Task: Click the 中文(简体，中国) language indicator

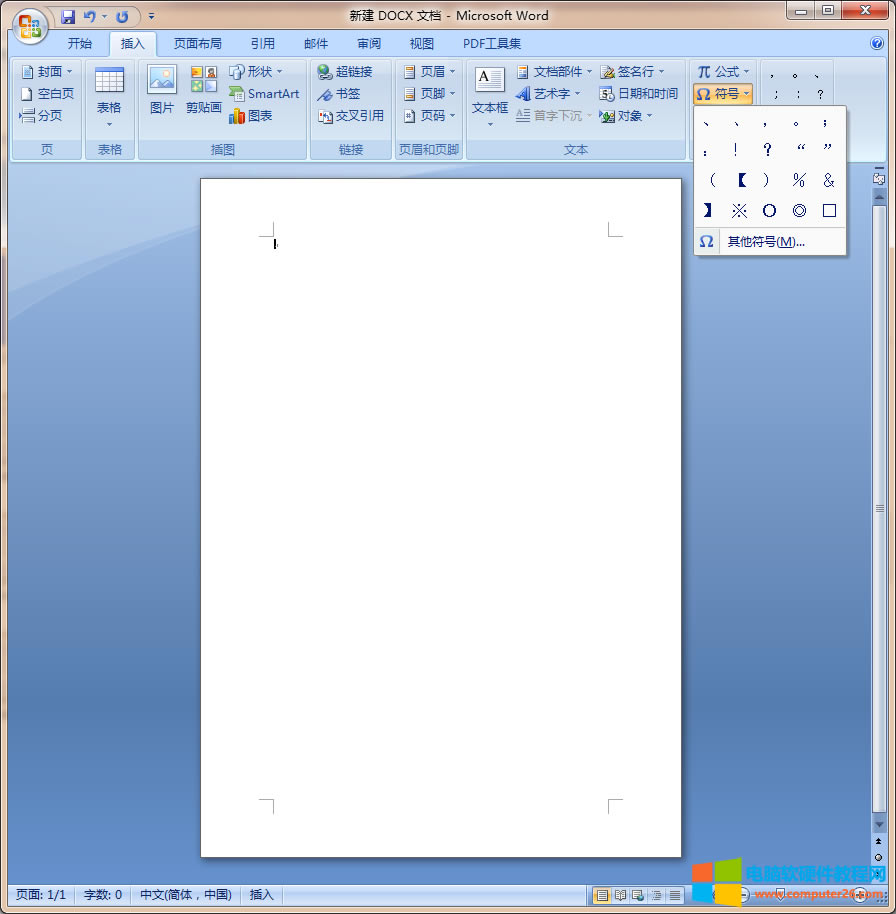Action: click(x=186, y=895)
